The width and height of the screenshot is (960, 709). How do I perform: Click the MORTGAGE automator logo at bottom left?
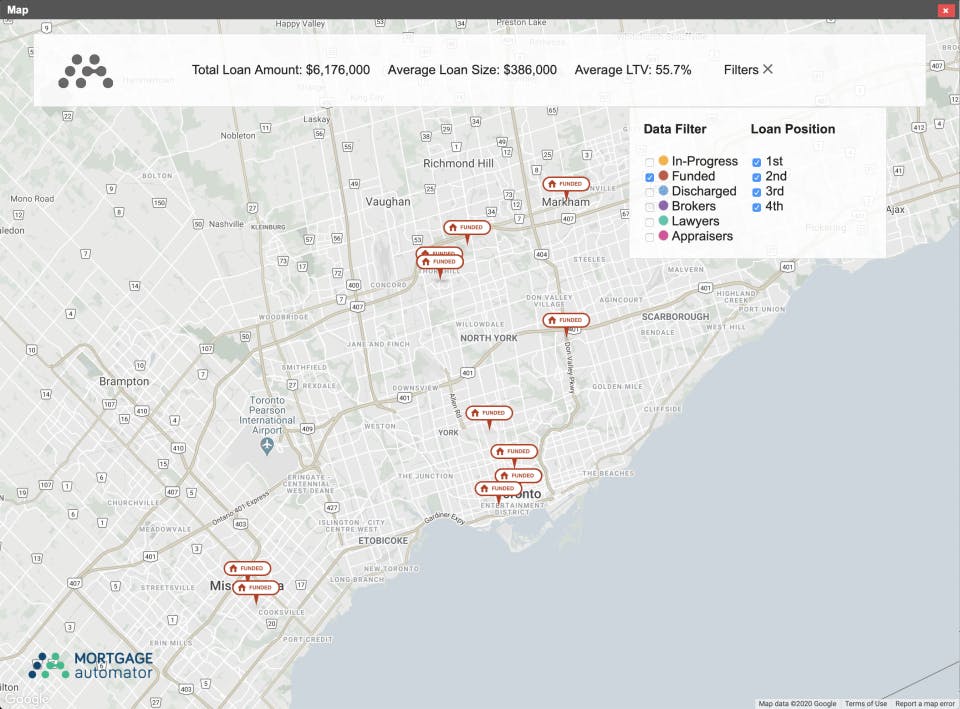pos(91,666)
